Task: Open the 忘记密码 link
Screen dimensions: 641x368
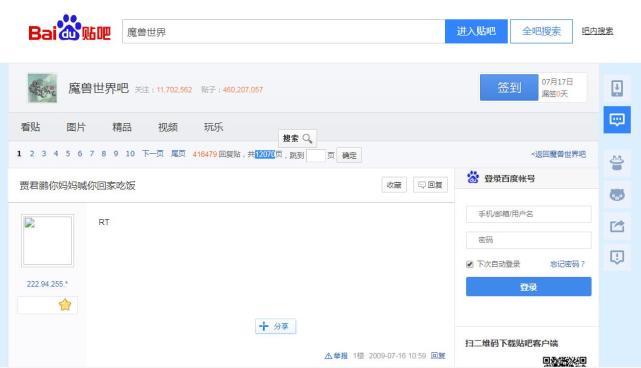Action: 567,264
